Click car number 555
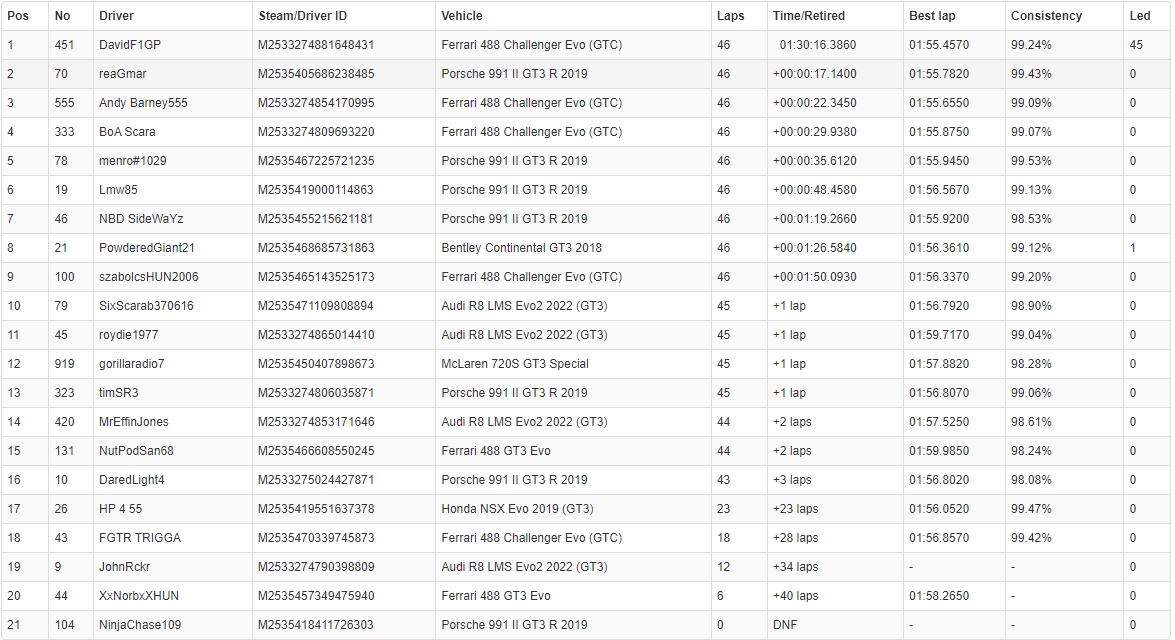 pos(64,103)
